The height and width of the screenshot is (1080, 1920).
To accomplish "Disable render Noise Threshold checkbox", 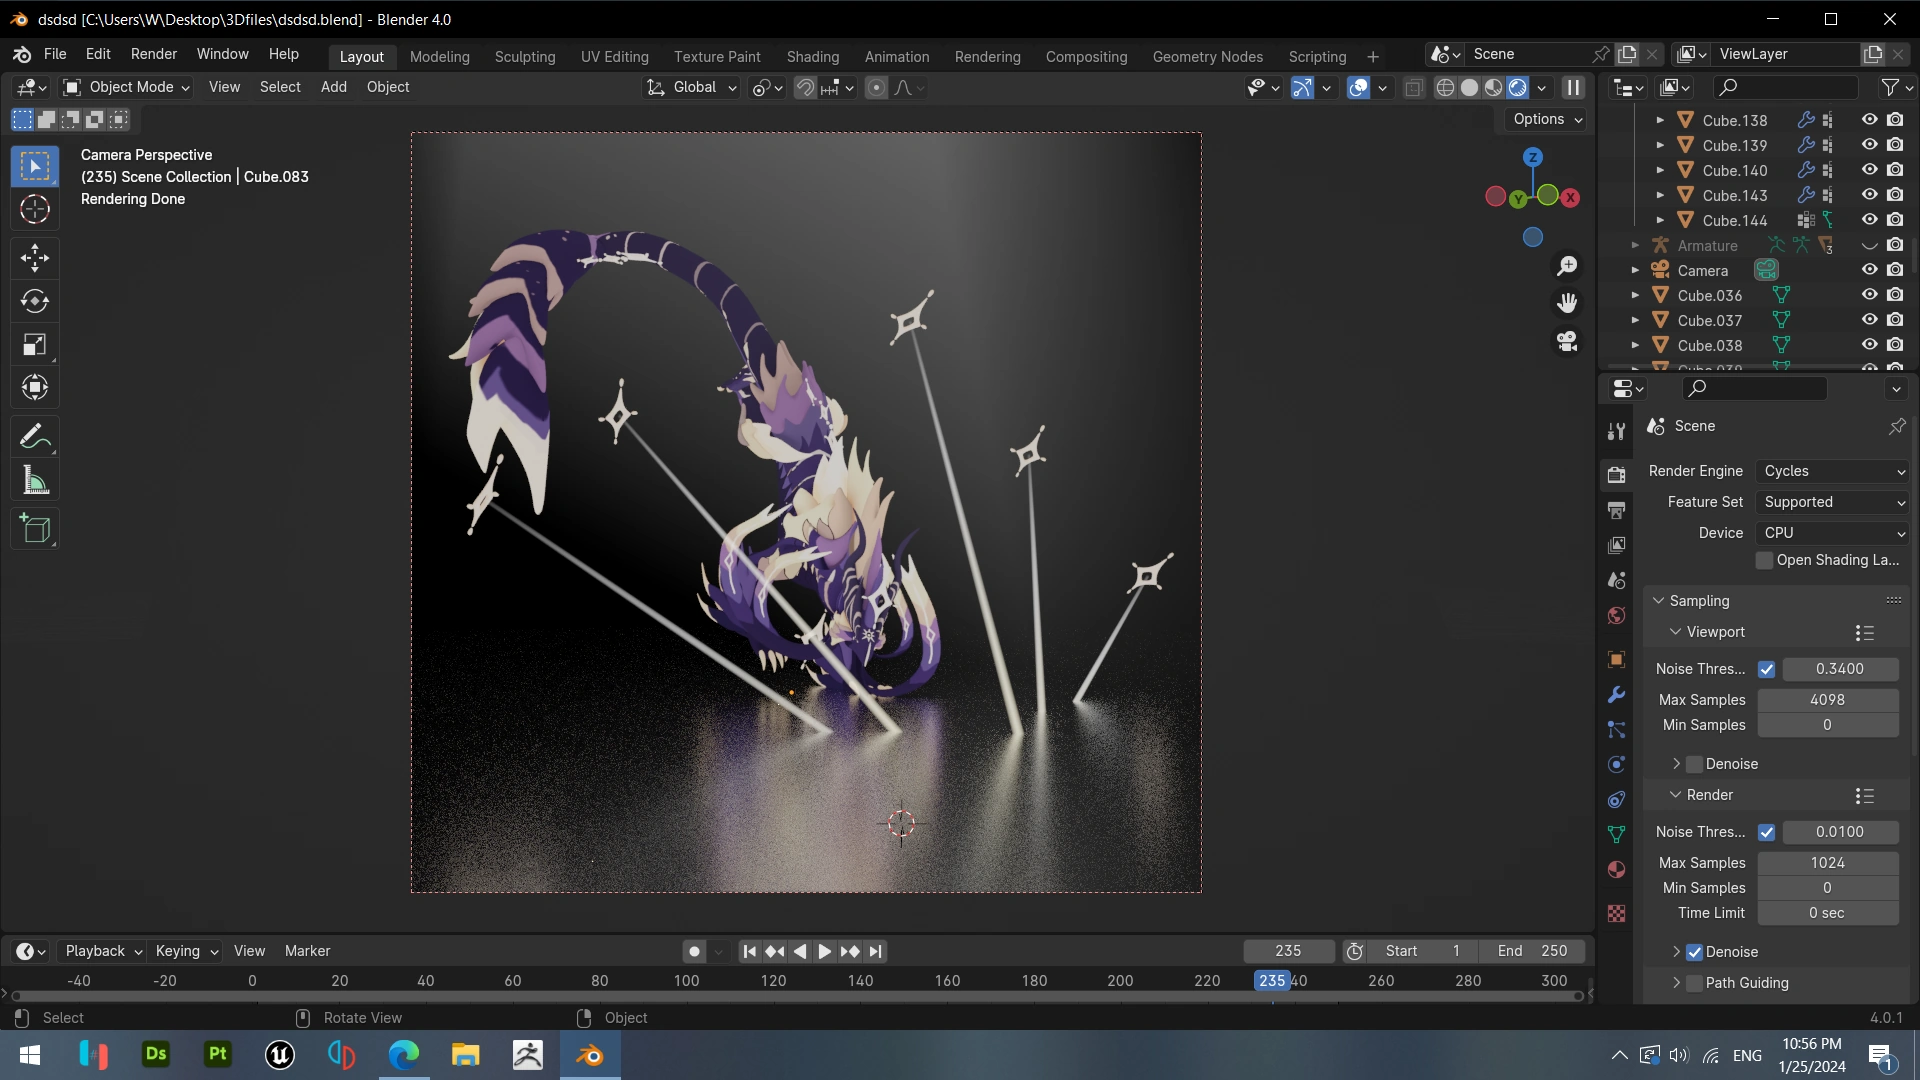I will coord(1767,832).
